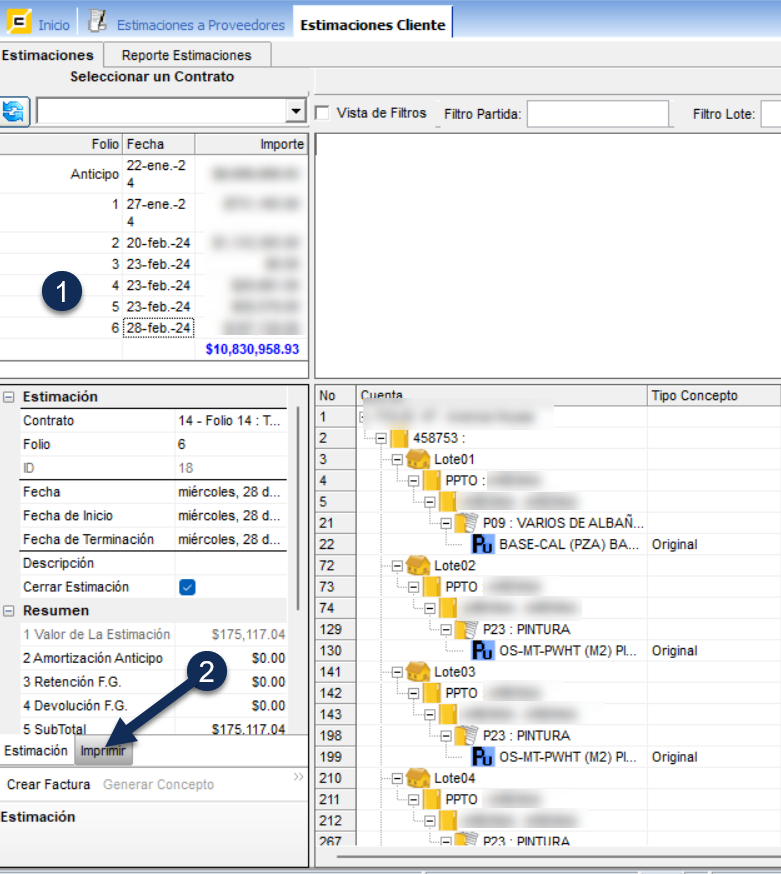
Task: Collapse the Lote02 tree node
Action: pos(397,565)
